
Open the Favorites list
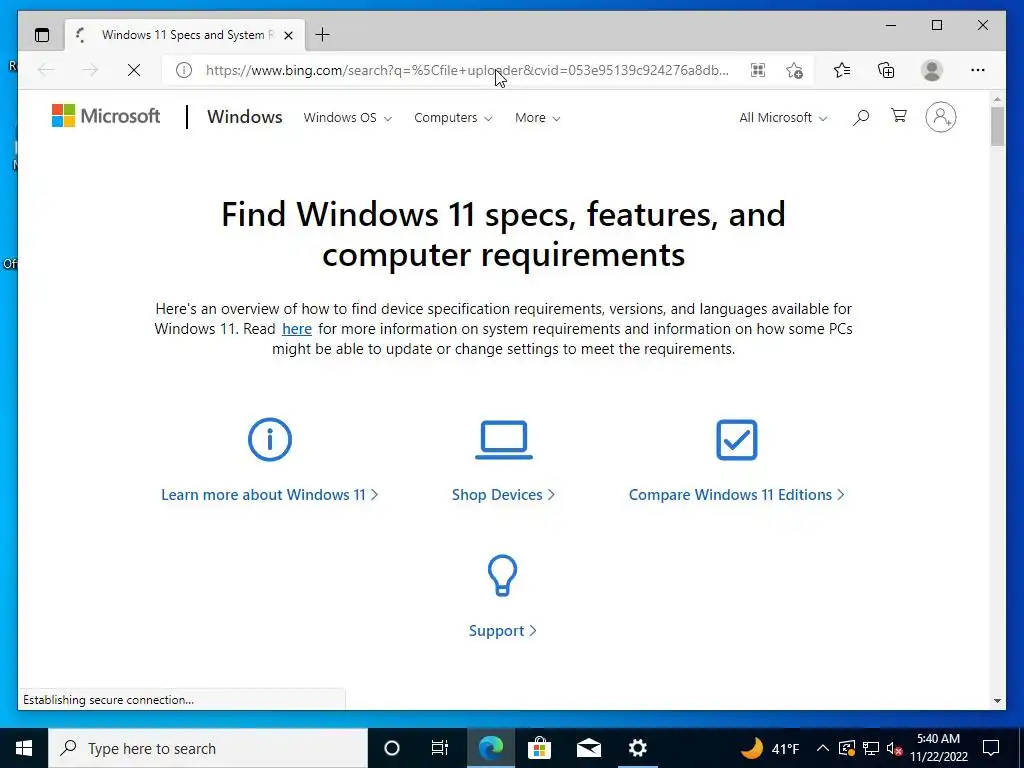tap(842, 70)
